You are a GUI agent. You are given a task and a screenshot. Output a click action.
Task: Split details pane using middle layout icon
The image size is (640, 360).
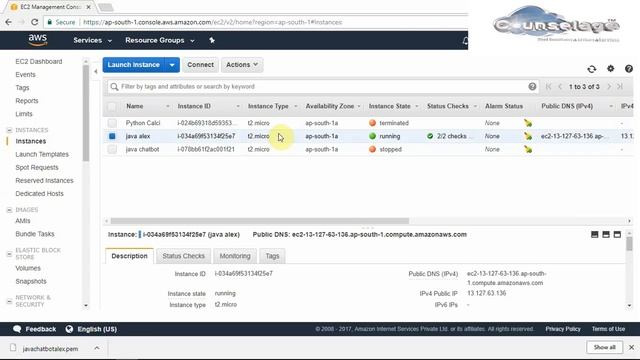606,234
